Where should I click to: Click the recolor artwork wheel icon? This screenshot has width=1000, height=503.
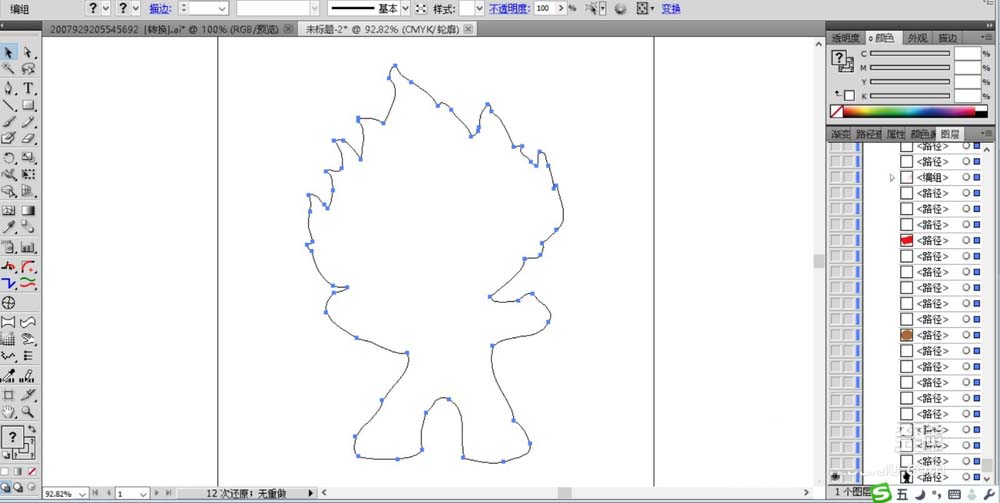(x=621, y=8)
